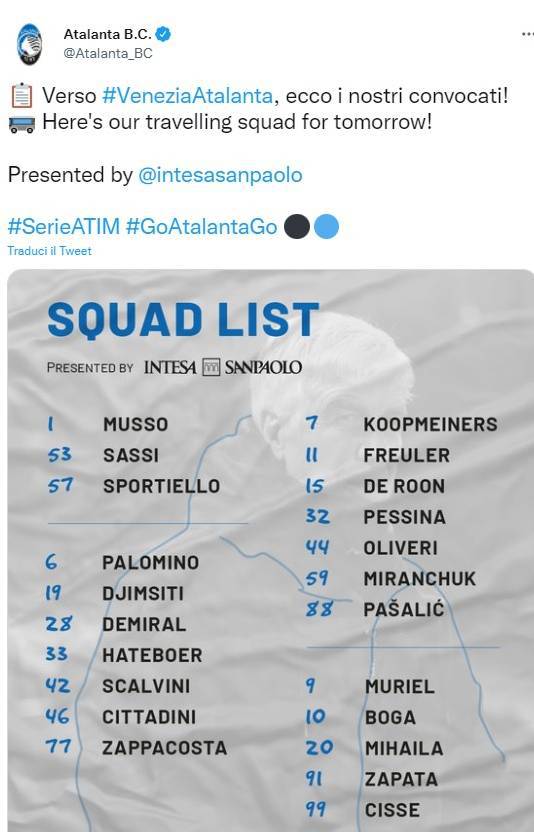Image resolution: width=534 pixels, height=832 pixels.
Task: Open the #SerieATIM hashtag
Action: click(64, 227)
